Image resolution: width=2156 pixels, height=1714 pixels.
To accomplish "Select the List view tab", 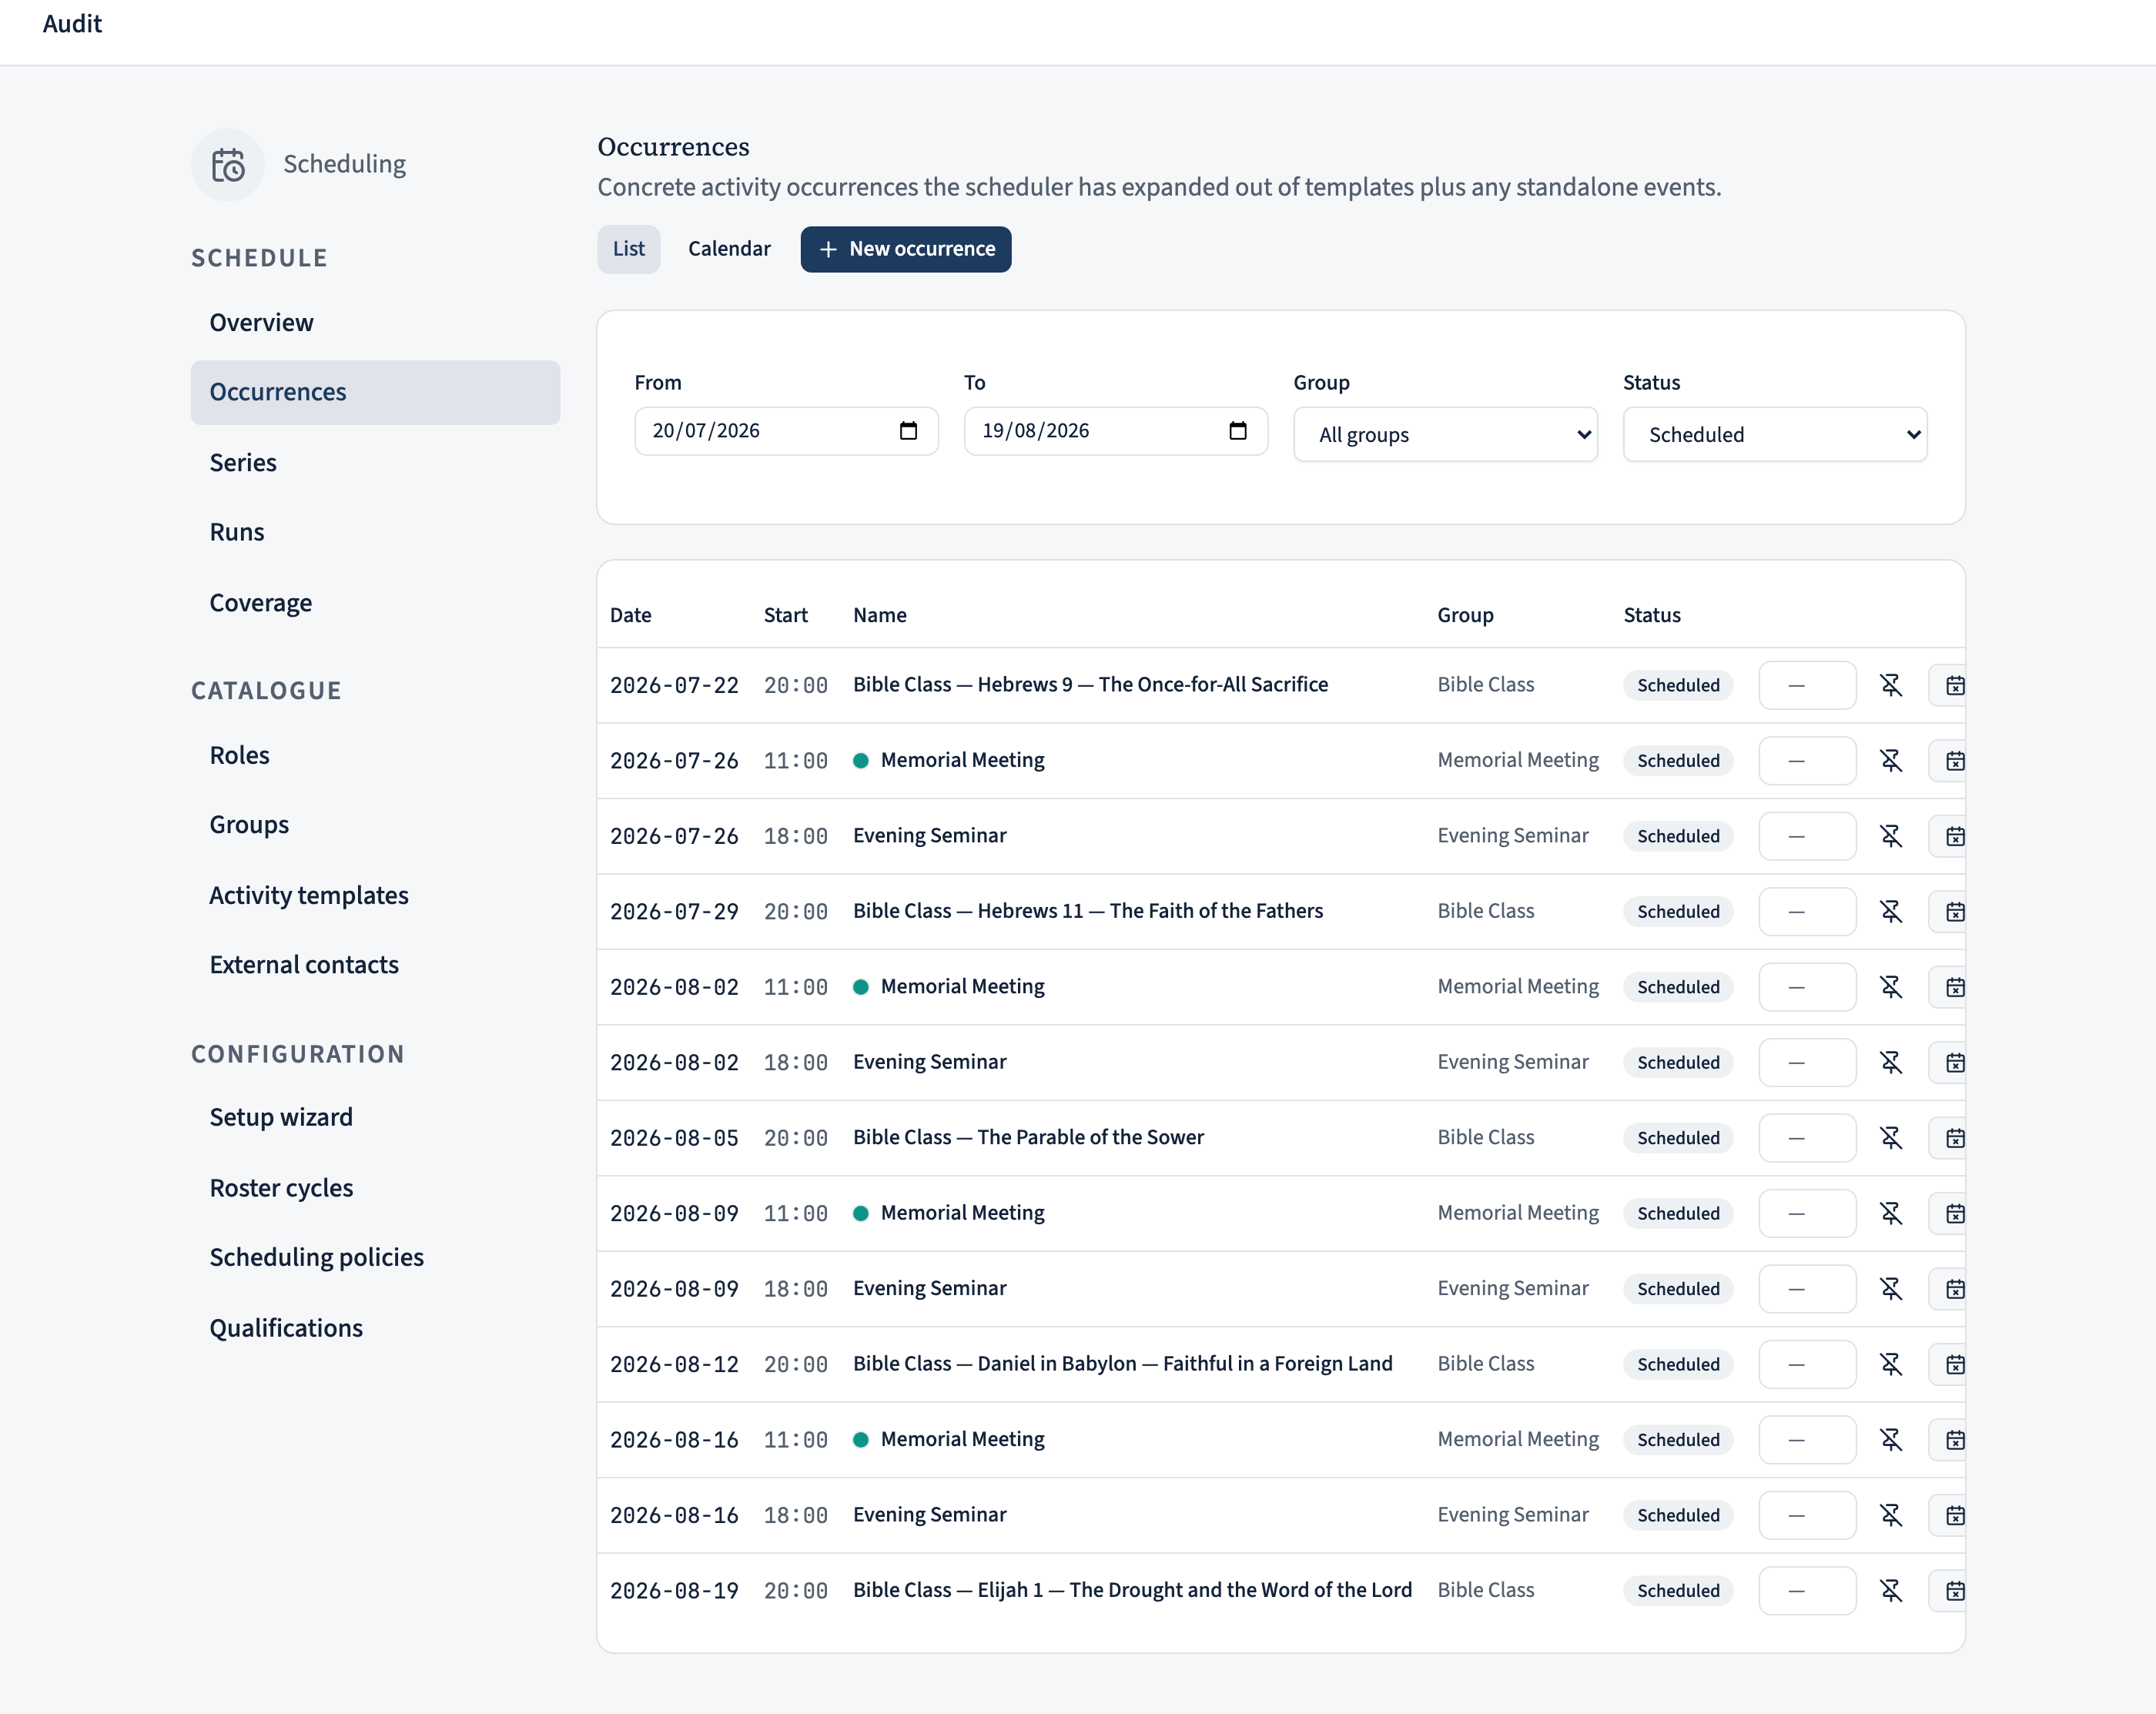I will pos(629,249).
